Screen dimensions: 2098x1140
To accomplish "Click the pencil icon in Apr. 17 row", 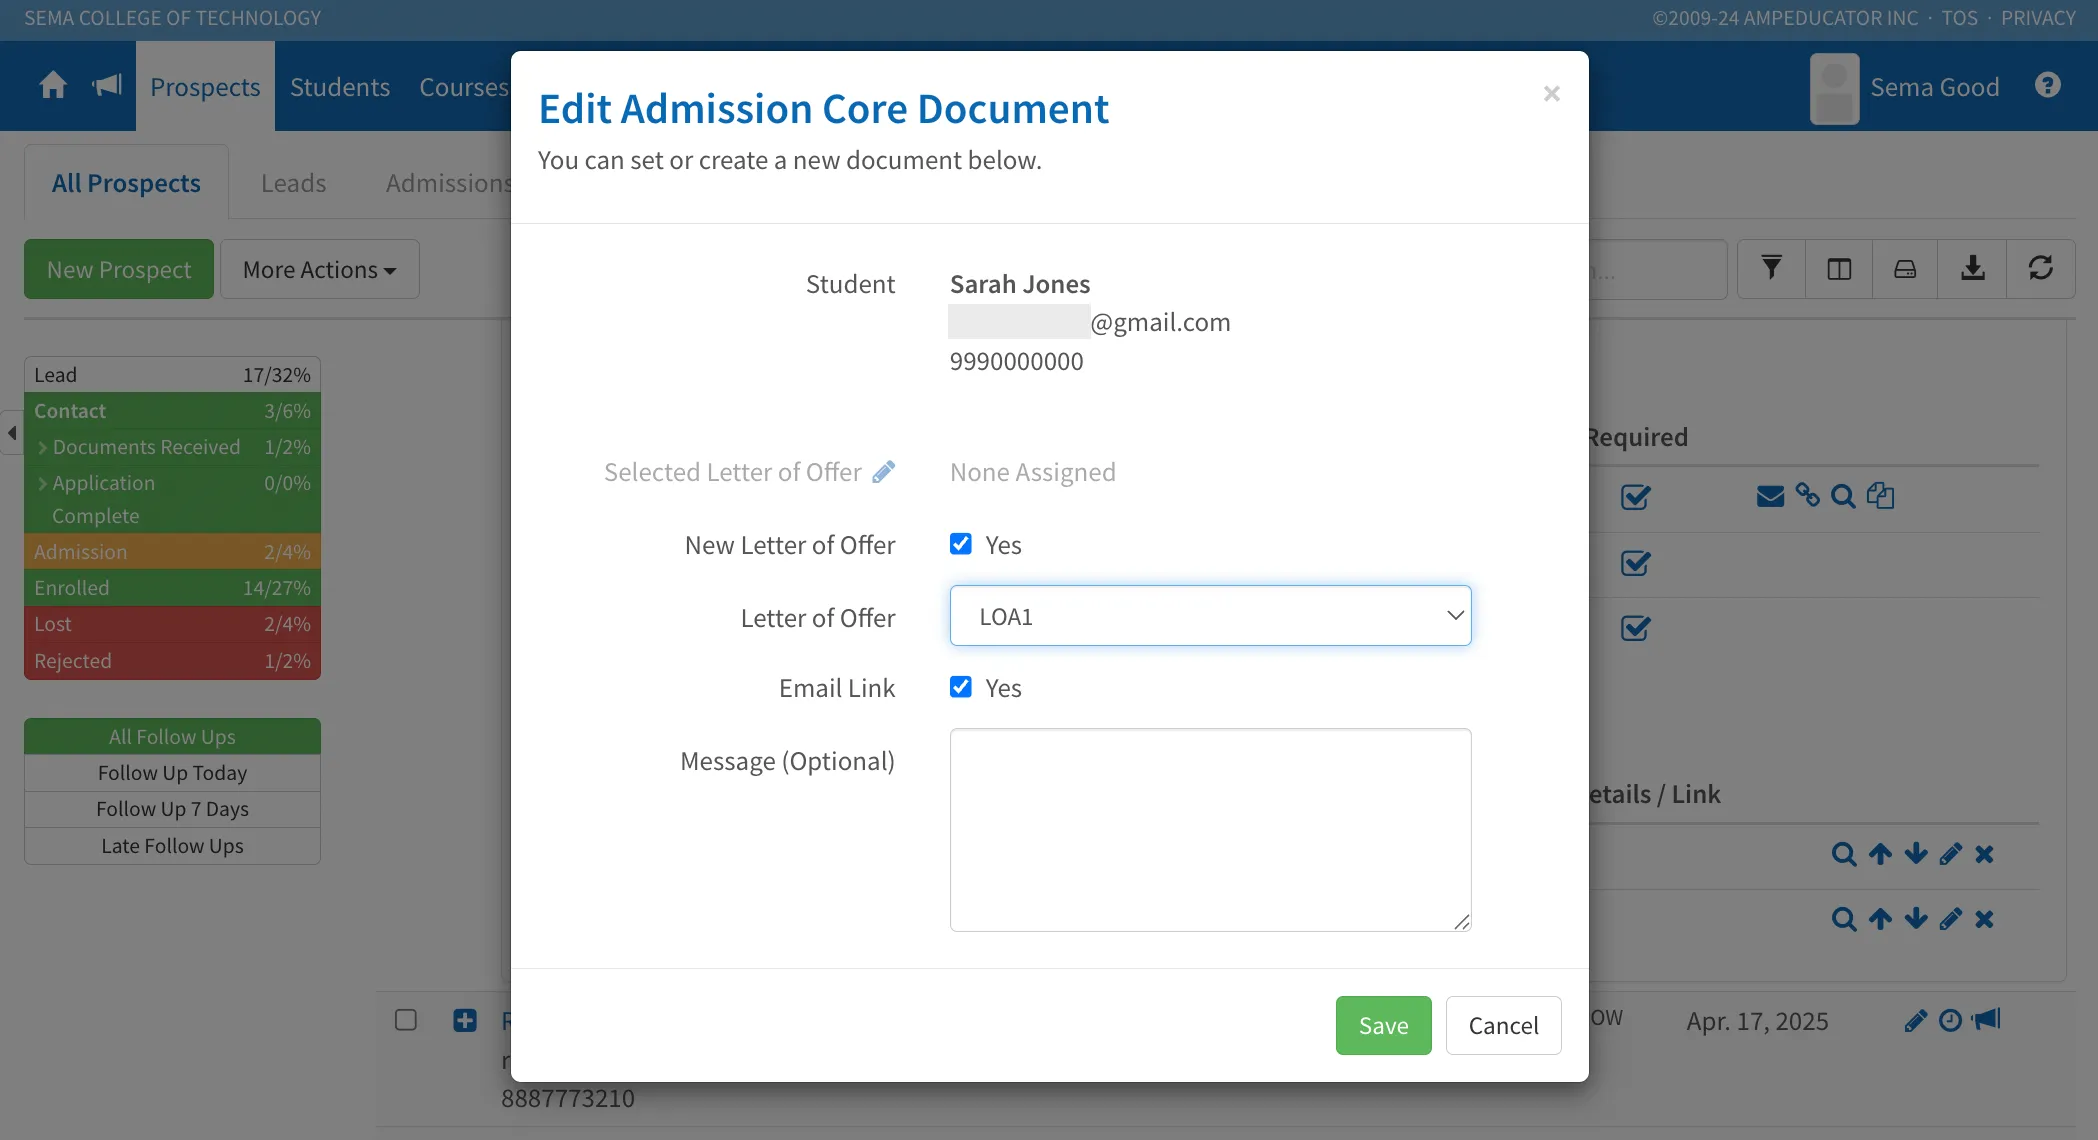I will 1915,1020.
